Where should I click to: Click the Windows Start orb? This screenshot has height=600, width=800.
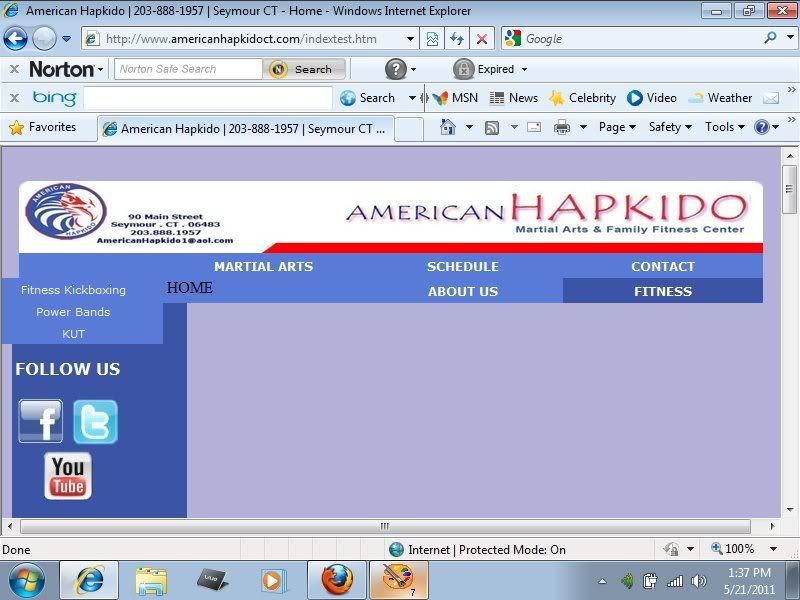click(x=27, y=581)
